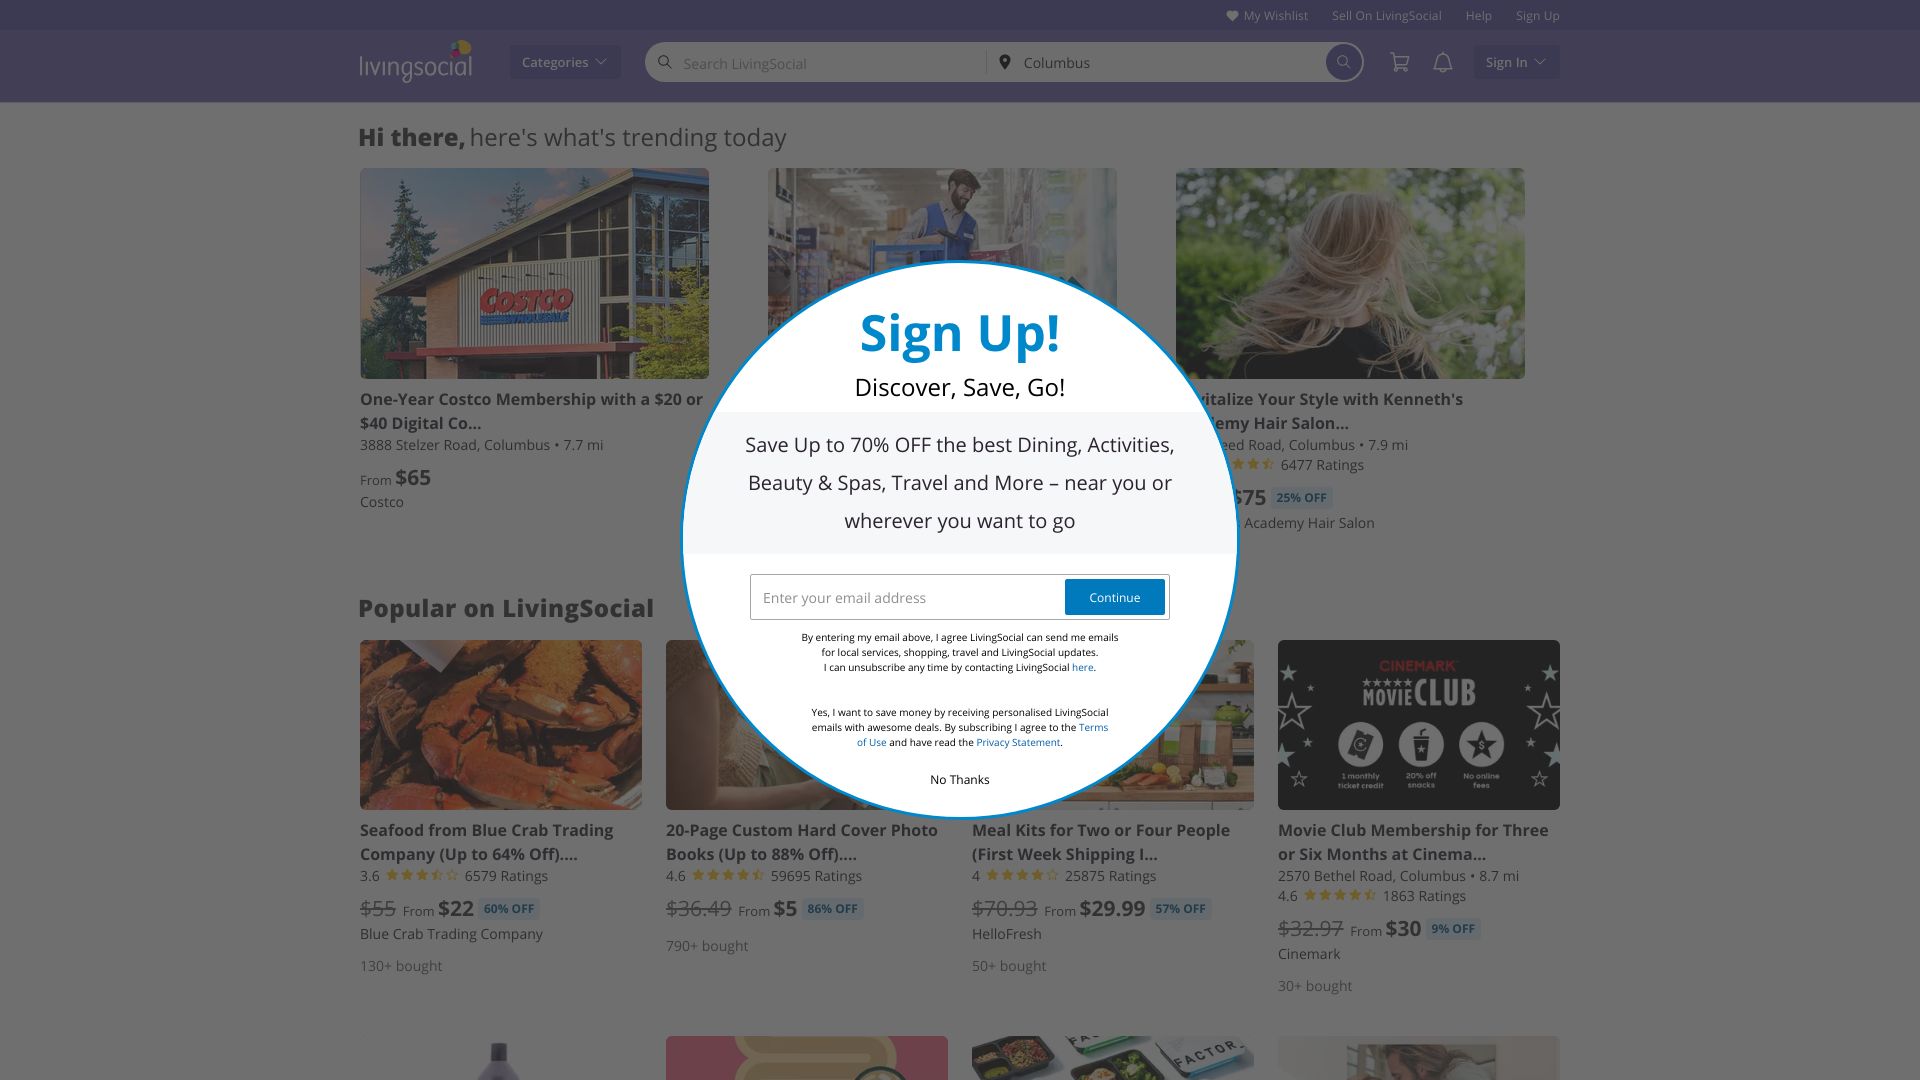Click the heart icon by My Wishlist
Image resolution: width=1920 pixels, height=1080 pixels.
coord(1232,16)
